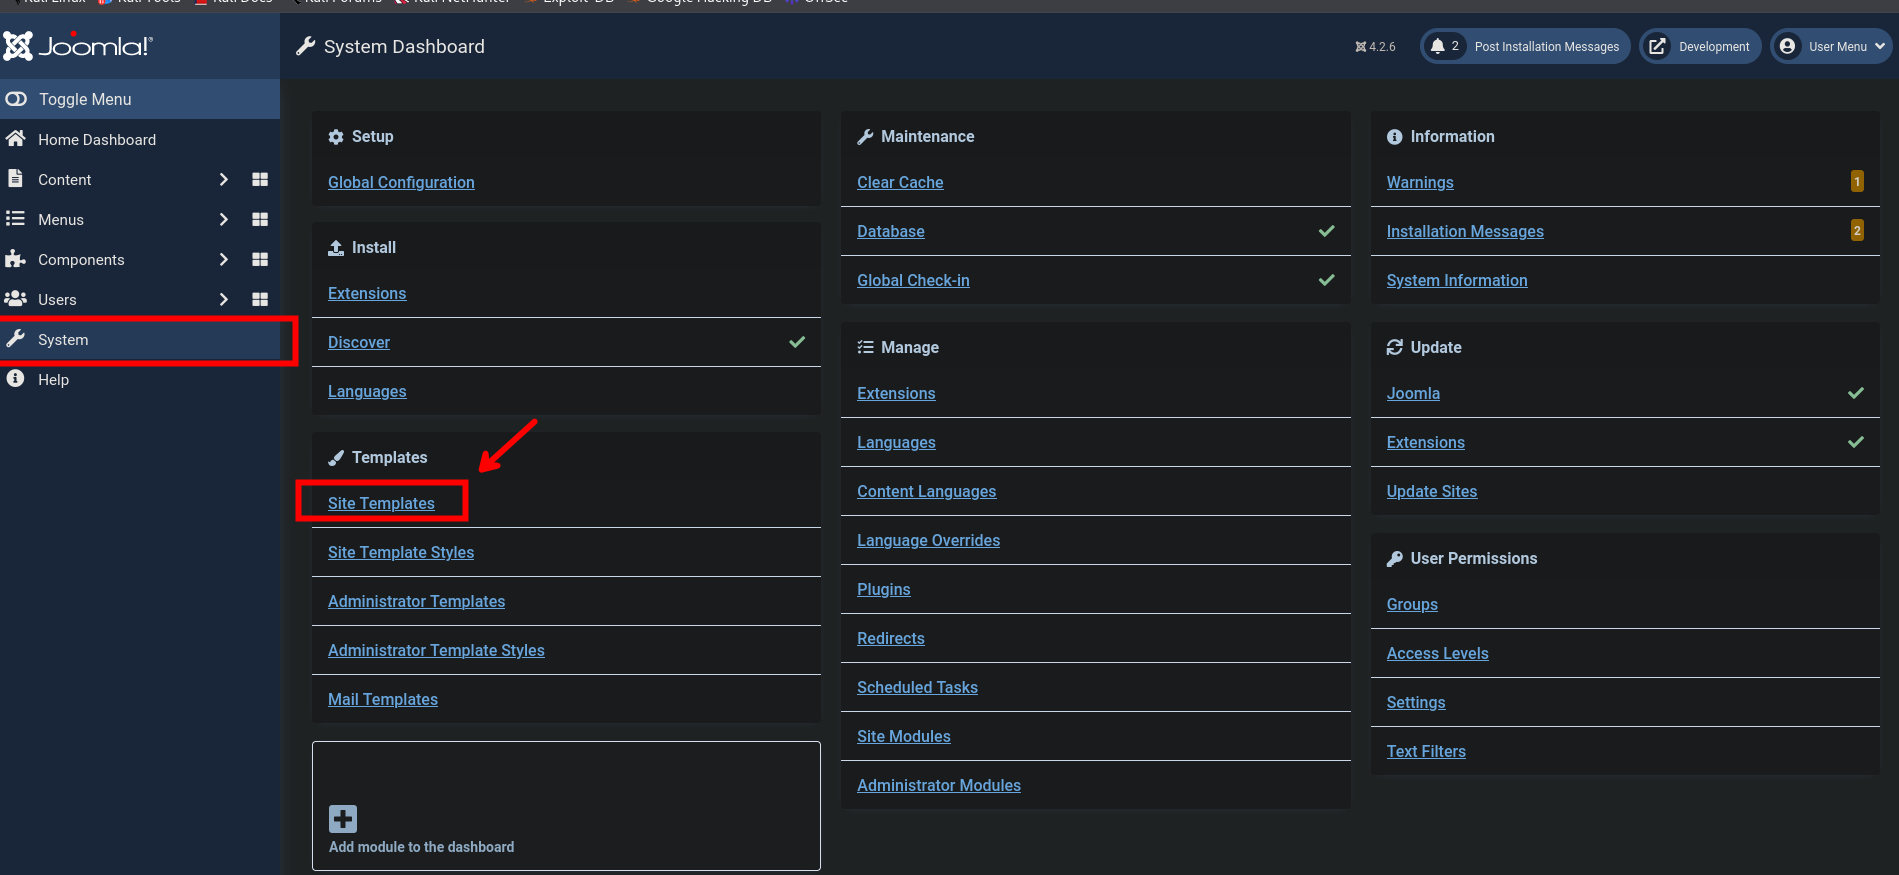Click the Joomla logo in the header
The width and height of the screenshot is (1899, 875).
coord(78,46)
